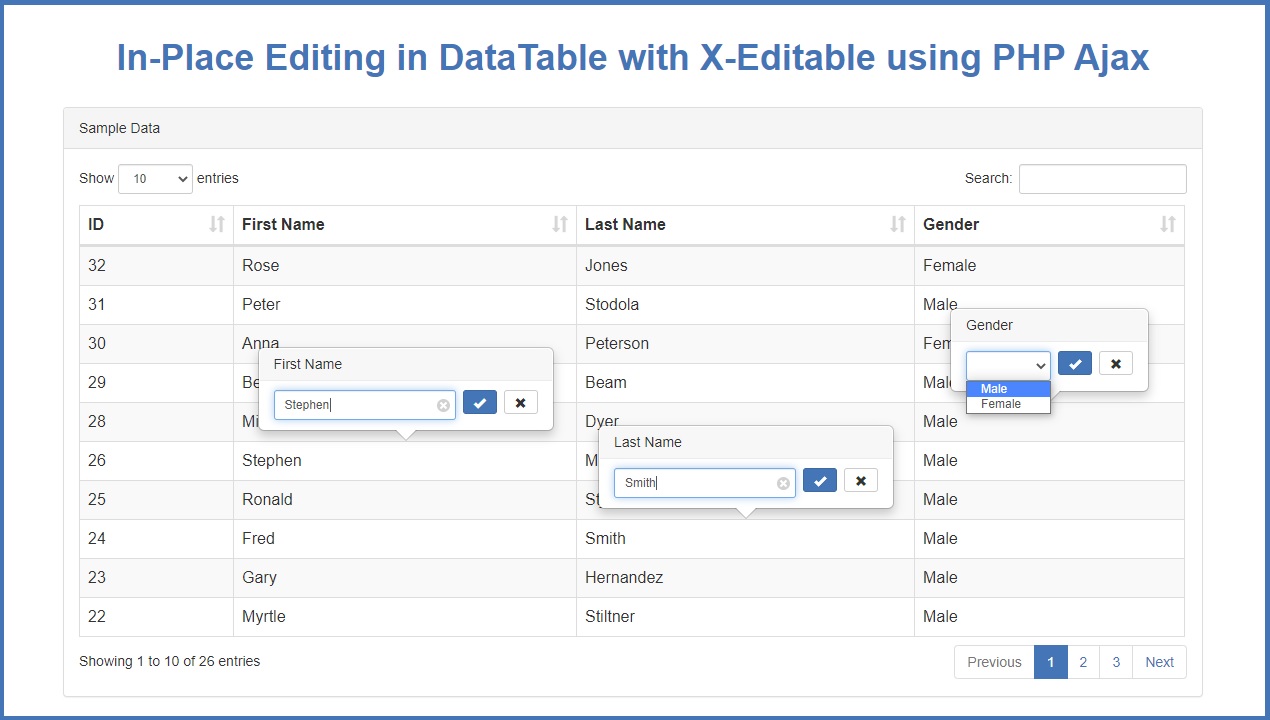Click inside the Search input field

click(1102, 178)
